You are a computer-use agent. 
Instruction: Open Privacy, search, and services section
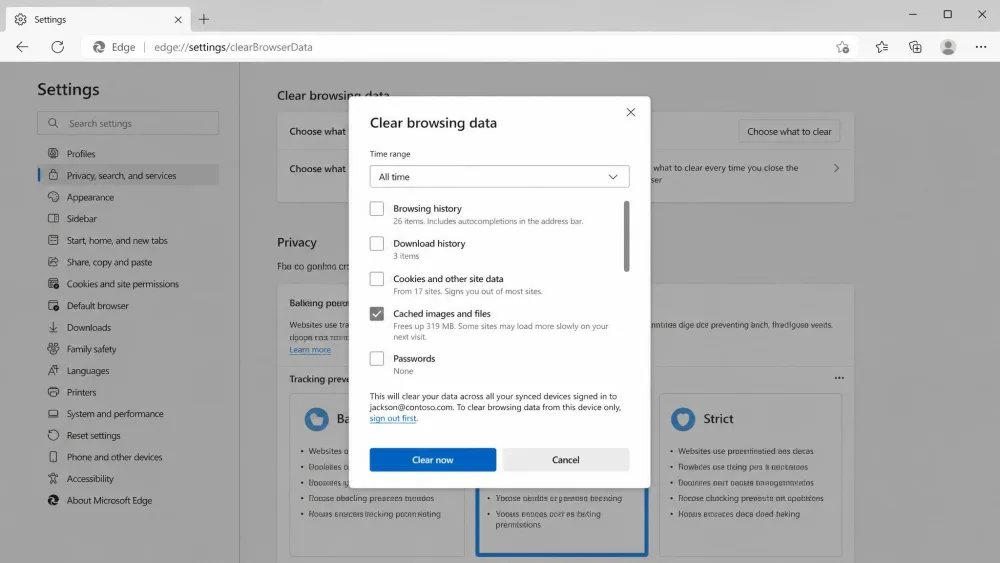128,175
